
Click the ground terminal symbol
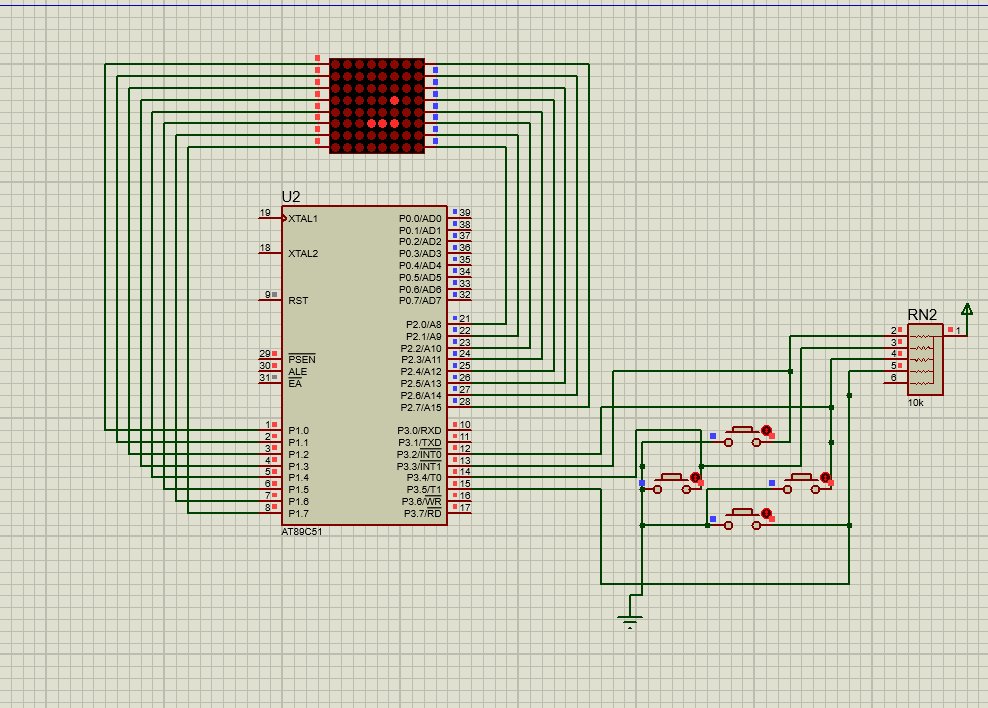point(629,619)
